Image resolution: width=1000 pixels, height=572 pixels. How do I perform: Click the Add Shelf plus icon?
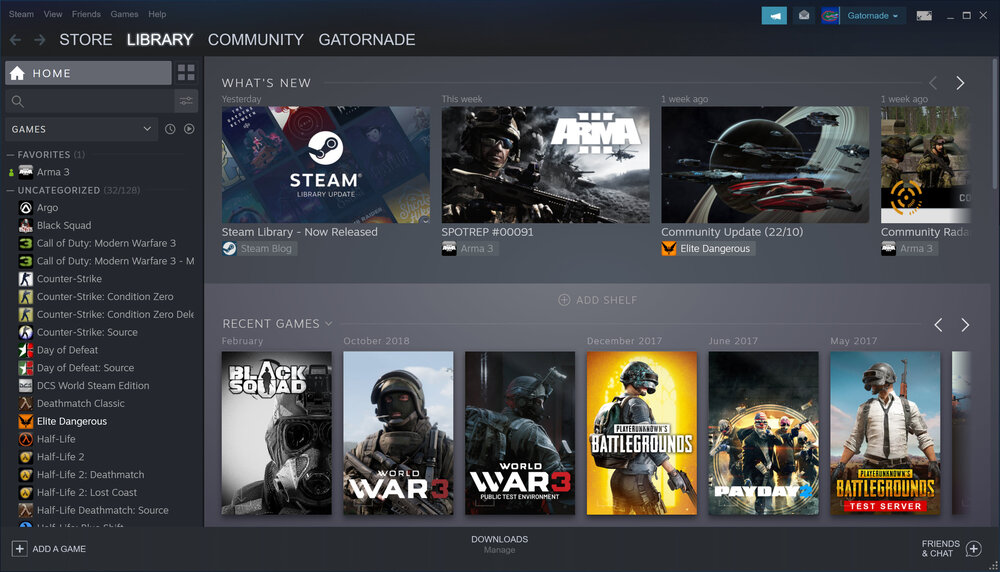(564, 300)
